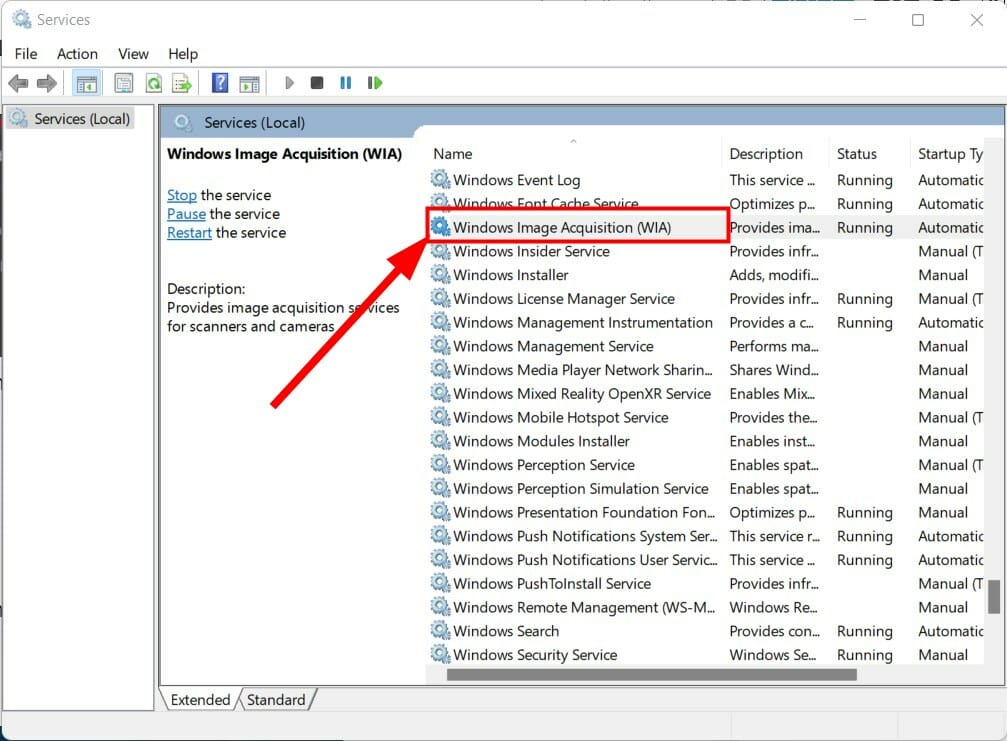Open the View menu
The height and width of the screenshot is (741, 1007).
coord(133,54)
